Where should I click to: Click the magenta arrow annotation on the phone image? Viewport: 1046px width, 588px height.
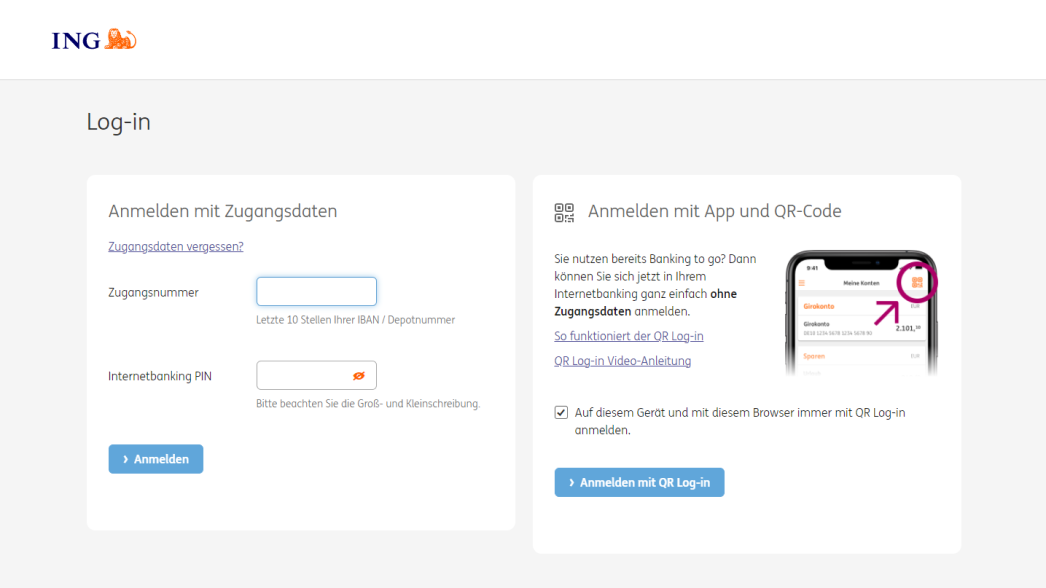click(x=887, y=312)
